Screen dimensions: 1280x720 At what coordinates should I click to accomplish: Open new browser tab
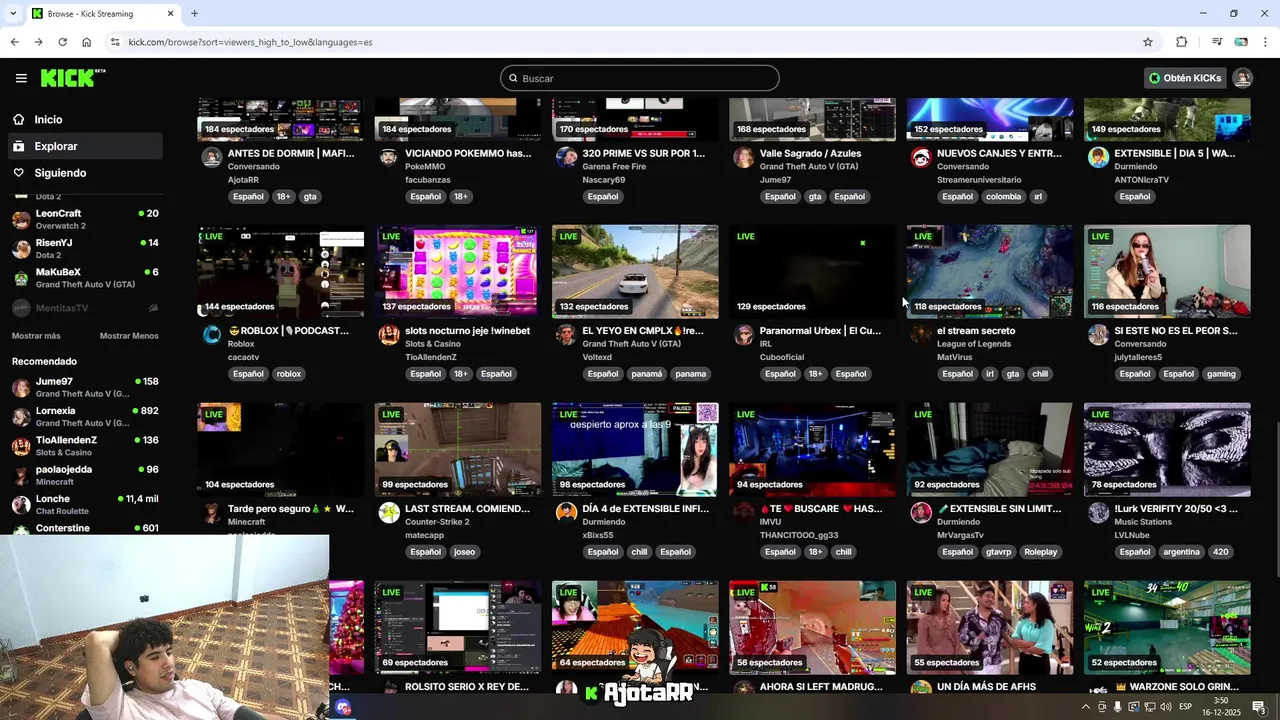click(x=194, y=14)
